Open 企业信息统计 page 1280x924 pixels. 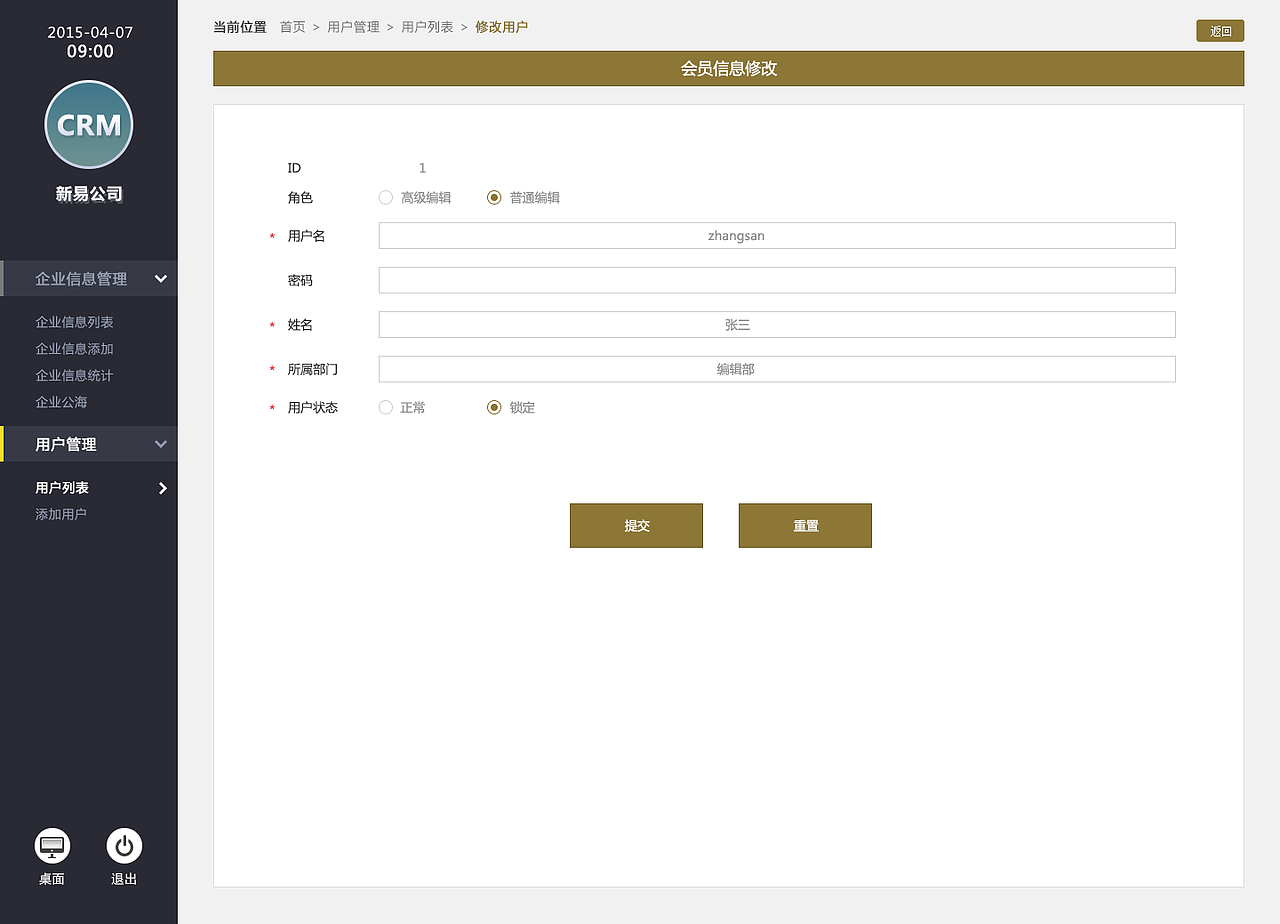point(74,375)
